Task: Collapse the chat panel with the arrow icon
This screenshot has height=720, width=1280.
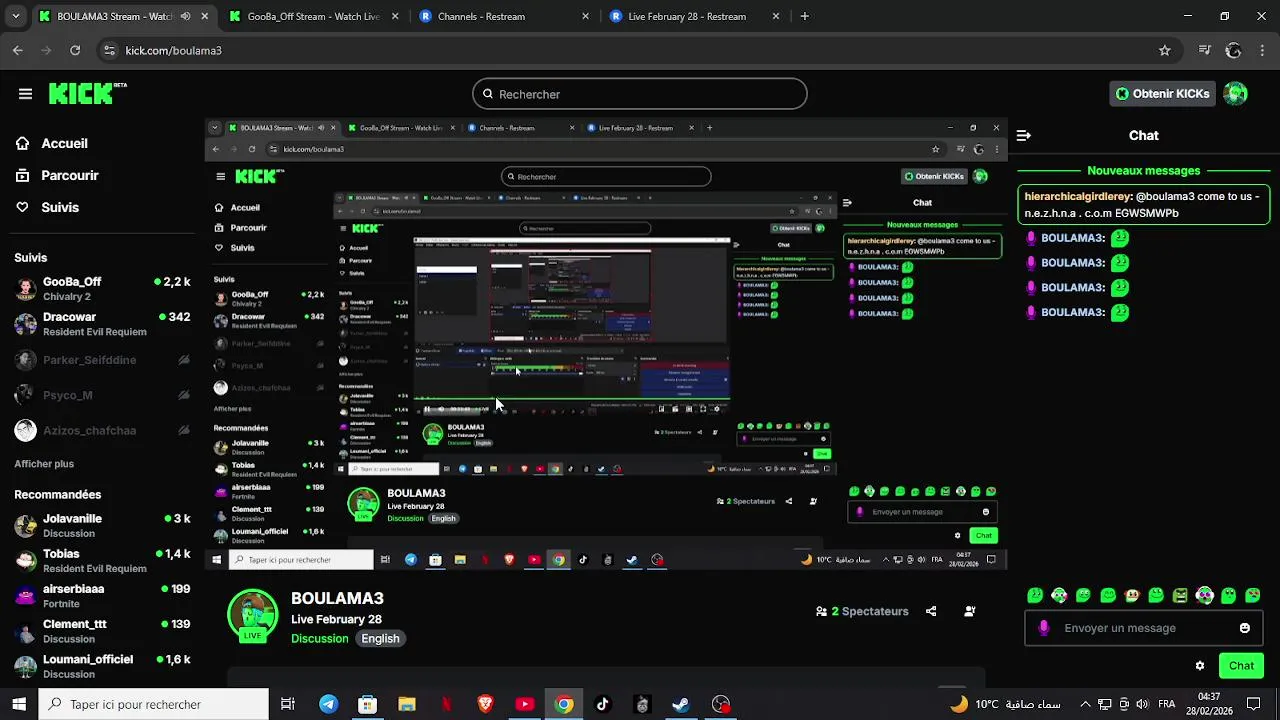Action: pos(1023,135)
